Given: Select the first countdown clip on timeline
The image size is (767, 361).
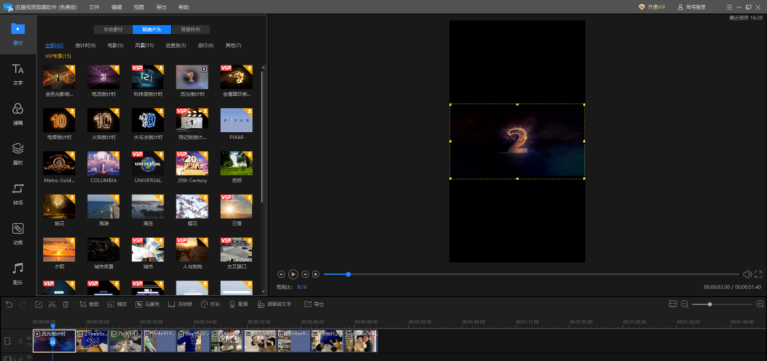Looking at the screenshot, I should (x=54, y=341).
